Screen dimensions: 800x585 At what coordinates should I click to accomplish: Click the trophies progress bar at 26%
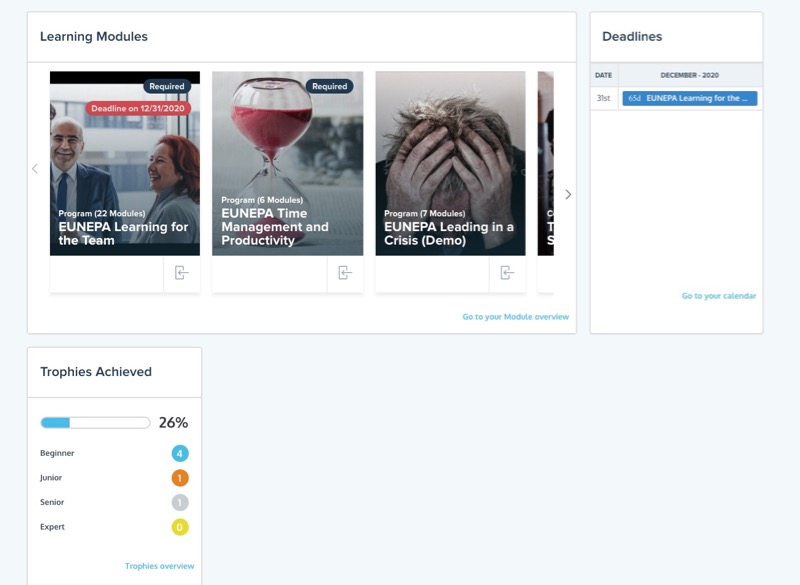[95, 423]
